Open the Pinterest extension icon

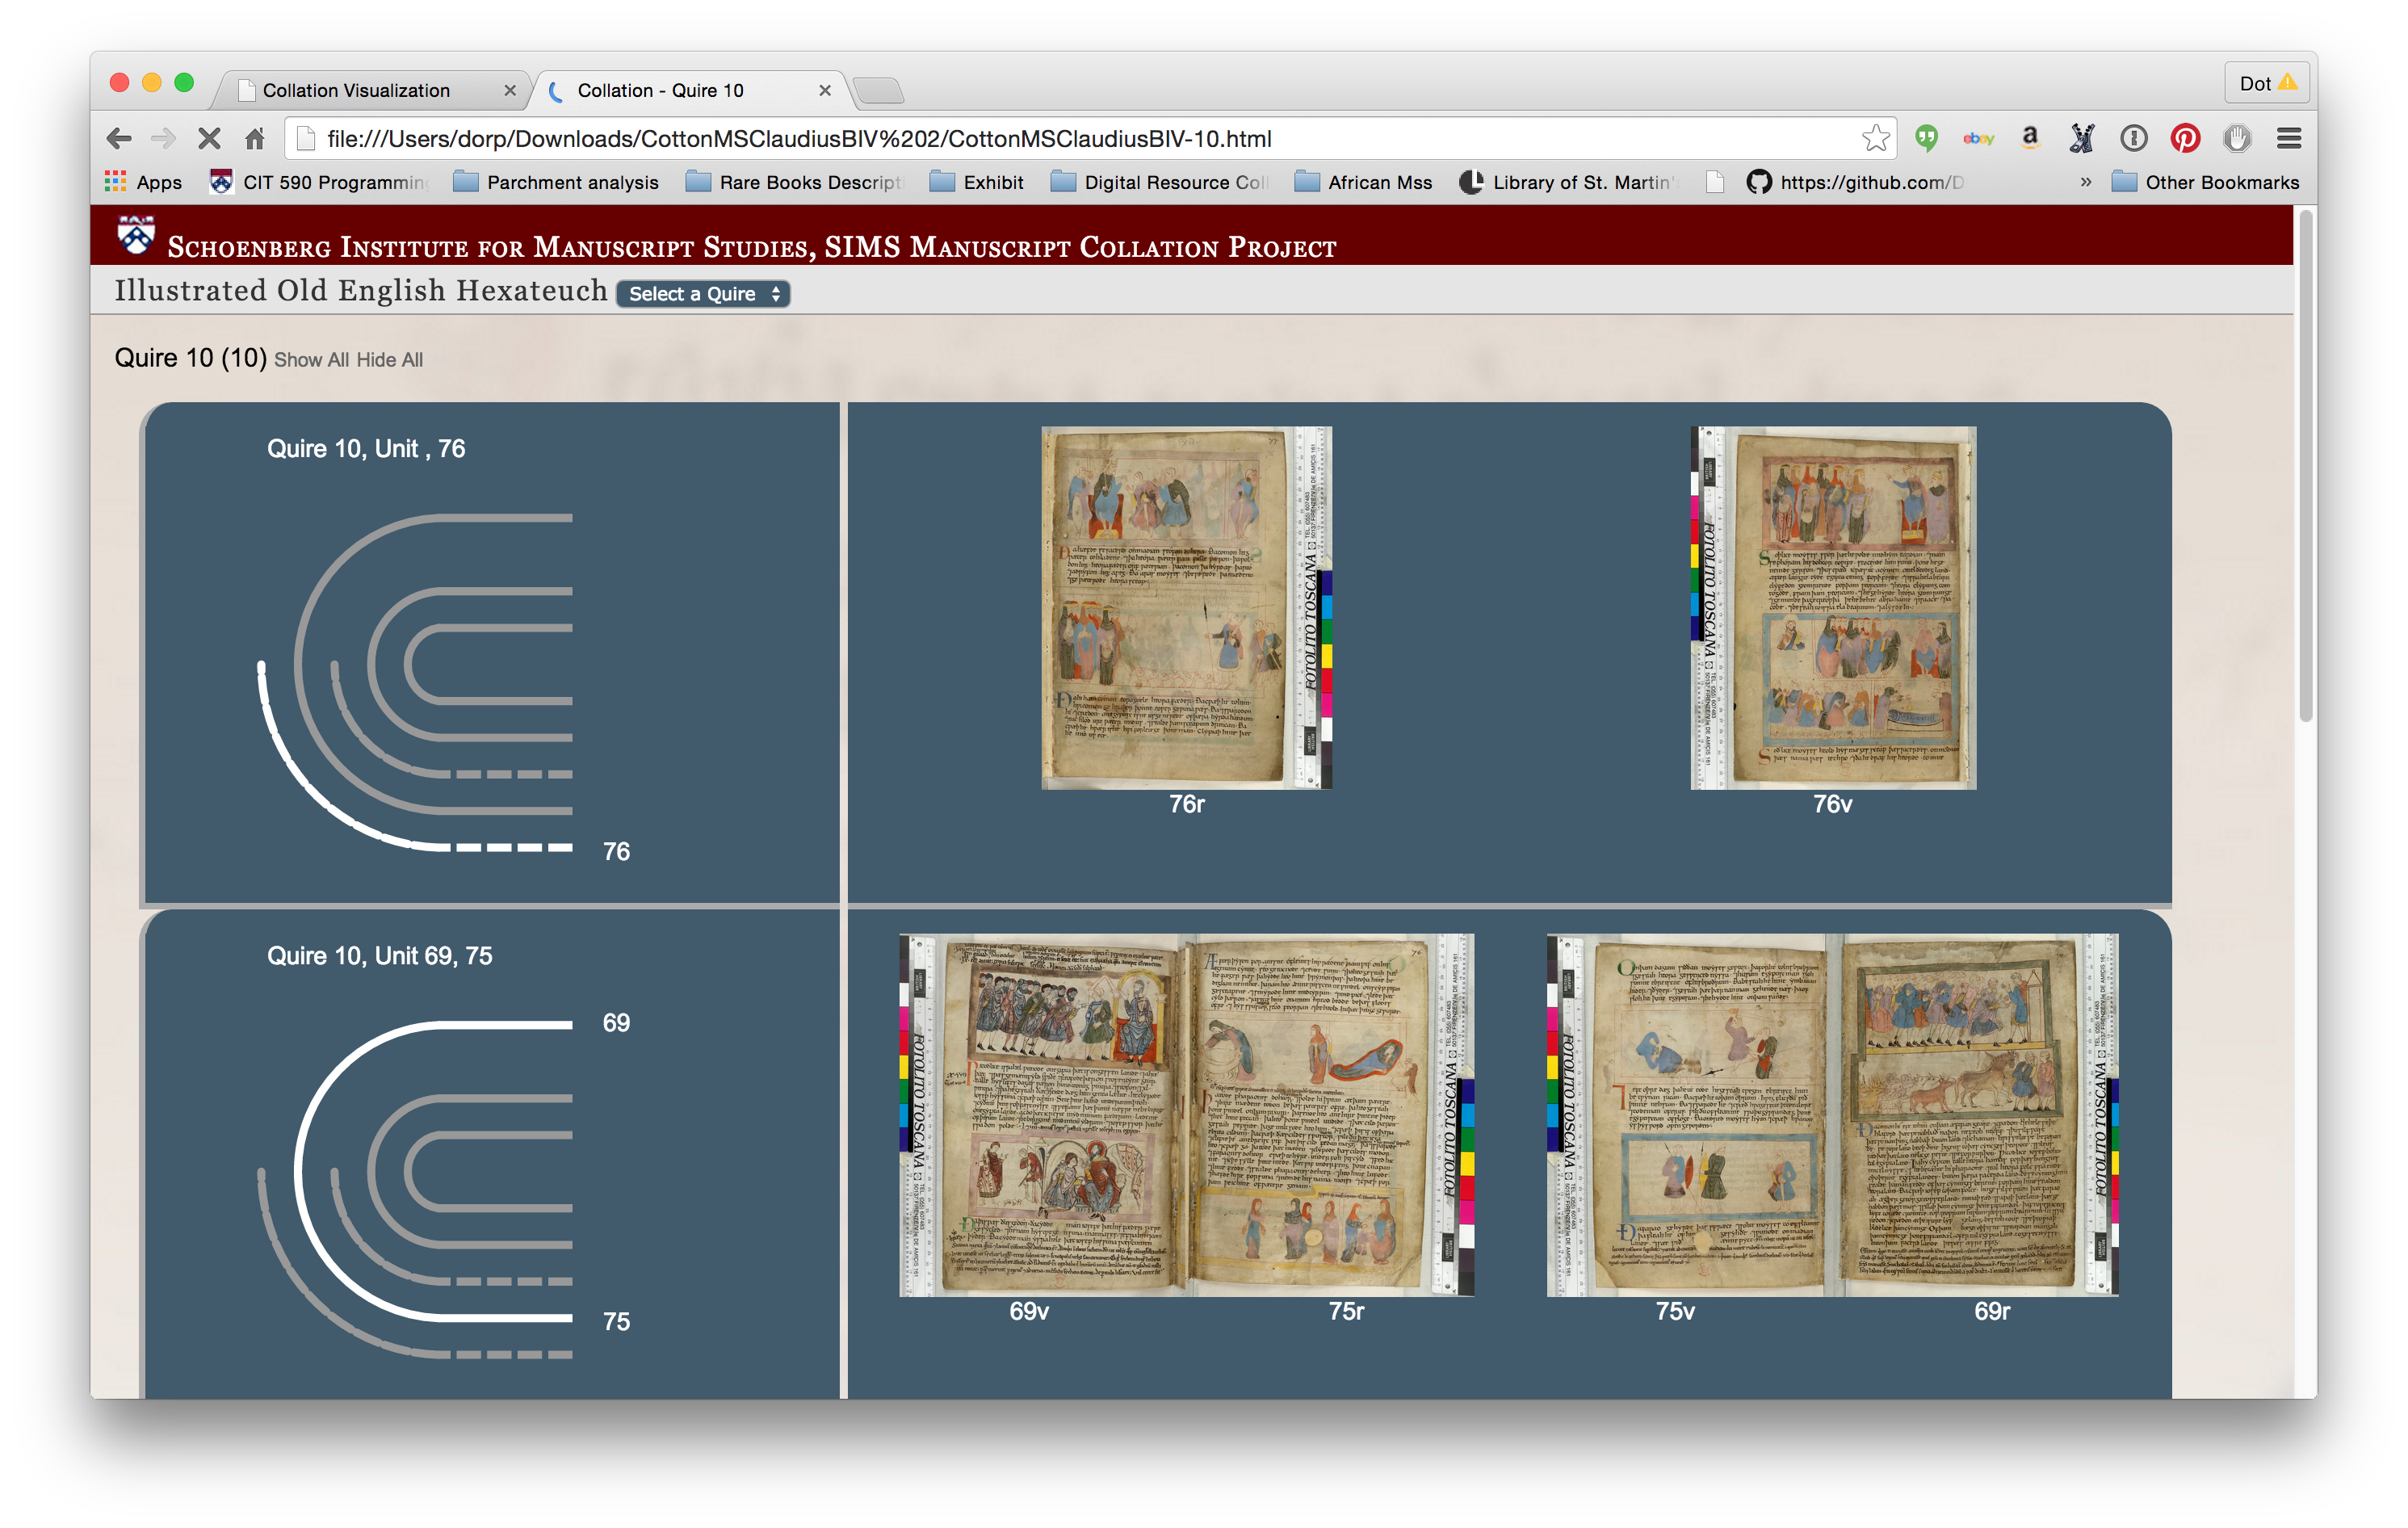(x=2185, y=138)
